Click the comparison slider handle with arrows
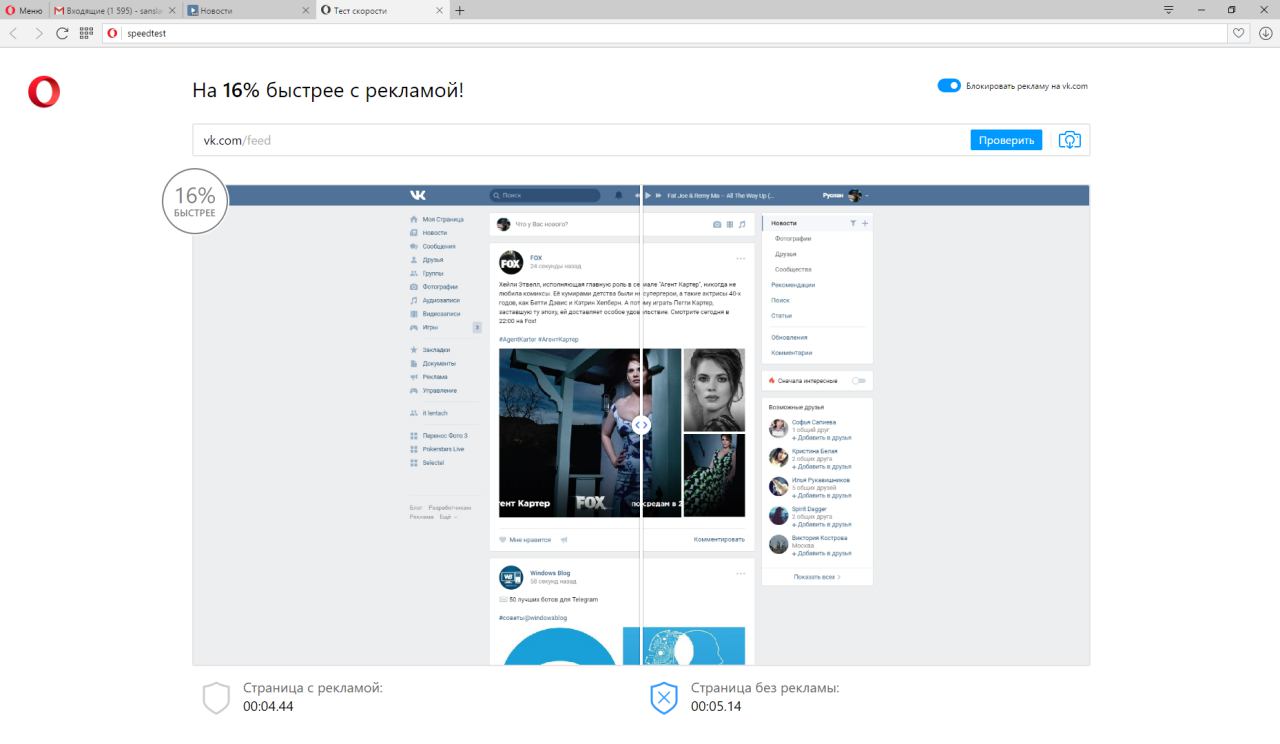The image size is (1280, 744). pyautogui.click(x=641, y=425)
